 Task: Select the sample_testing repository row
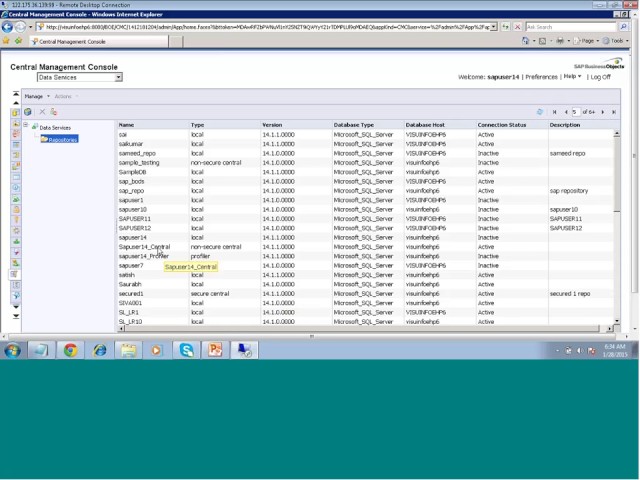(365, 162)
